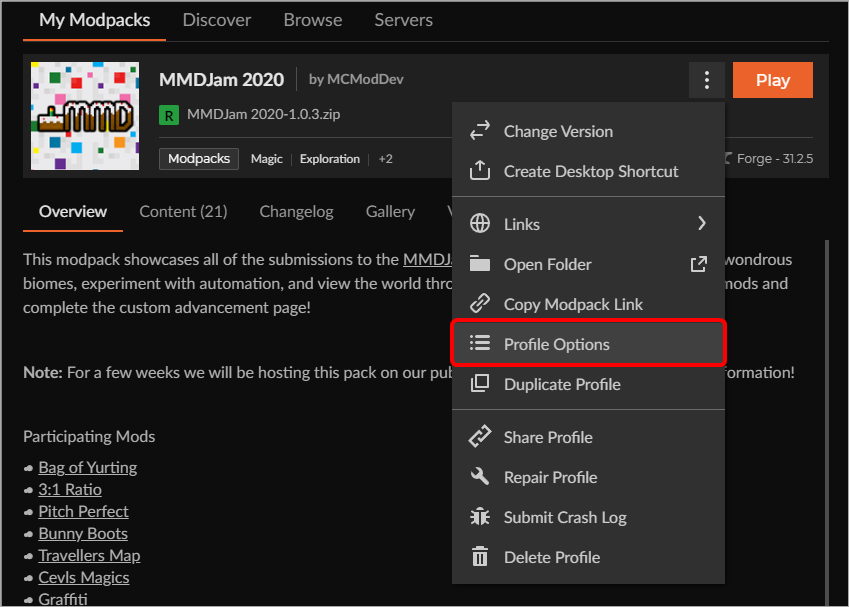Click the MMDJam 2020-1.0.3.zip file name

coord(264,115)
